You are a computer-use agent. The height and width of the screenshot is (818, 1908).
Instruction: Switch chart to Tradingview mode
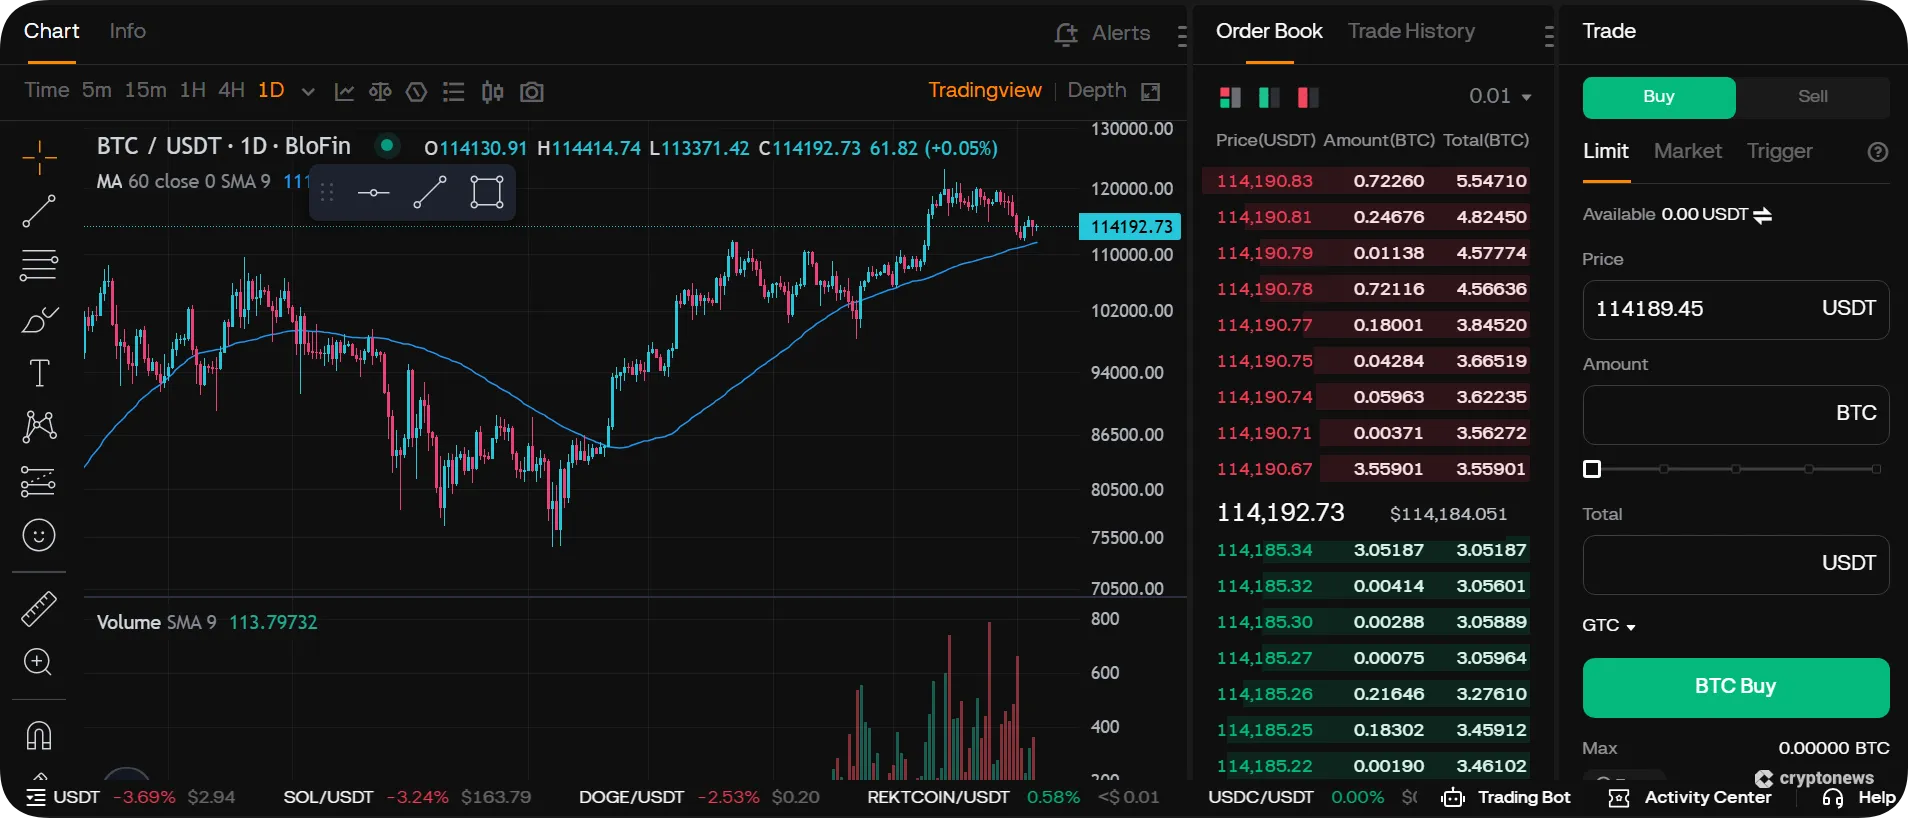click(985, 90)
